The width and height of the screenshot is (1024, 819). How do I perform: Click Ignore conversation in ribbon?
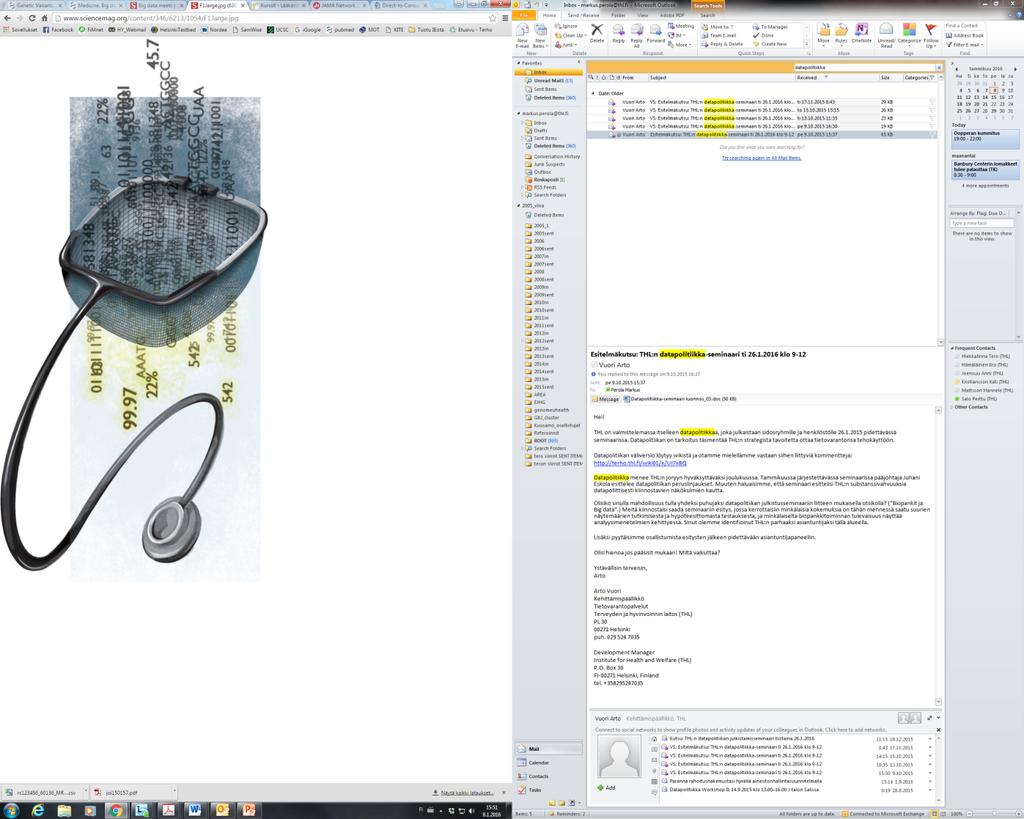[566, 27]
